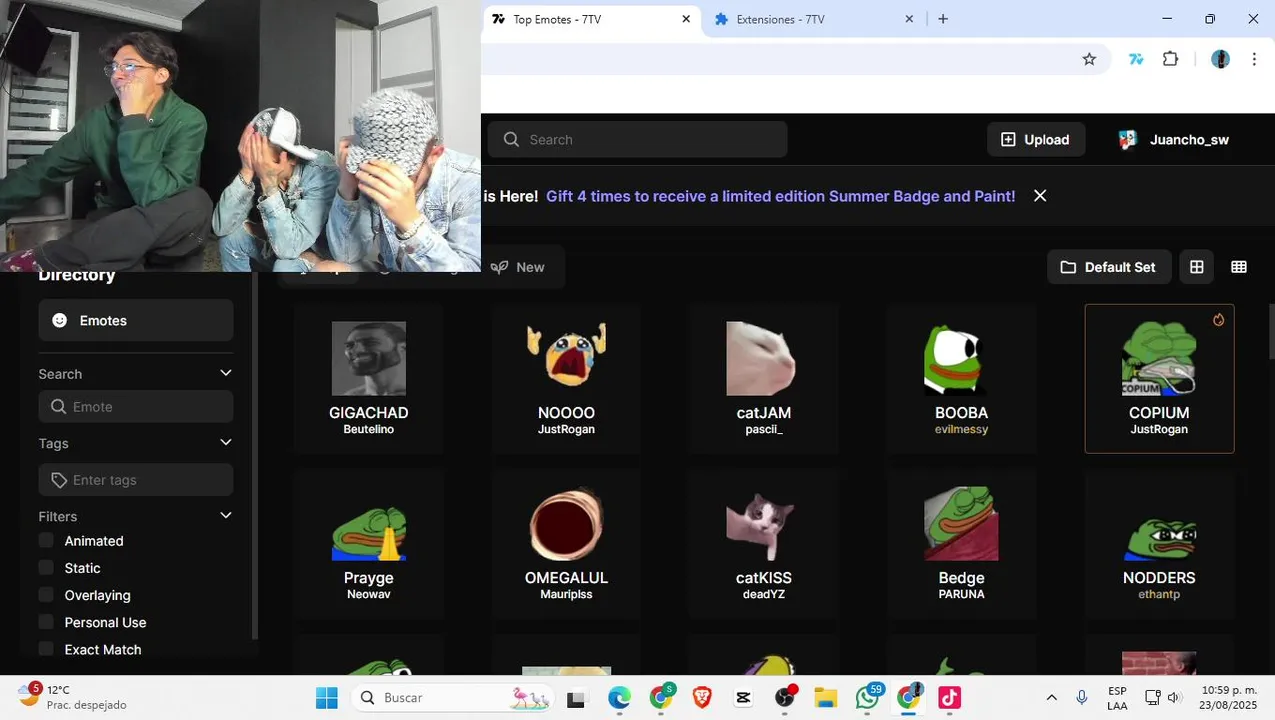
Task: Click the 7TV extension icon in Chrome toolbar
Action: pos(1136,59)
